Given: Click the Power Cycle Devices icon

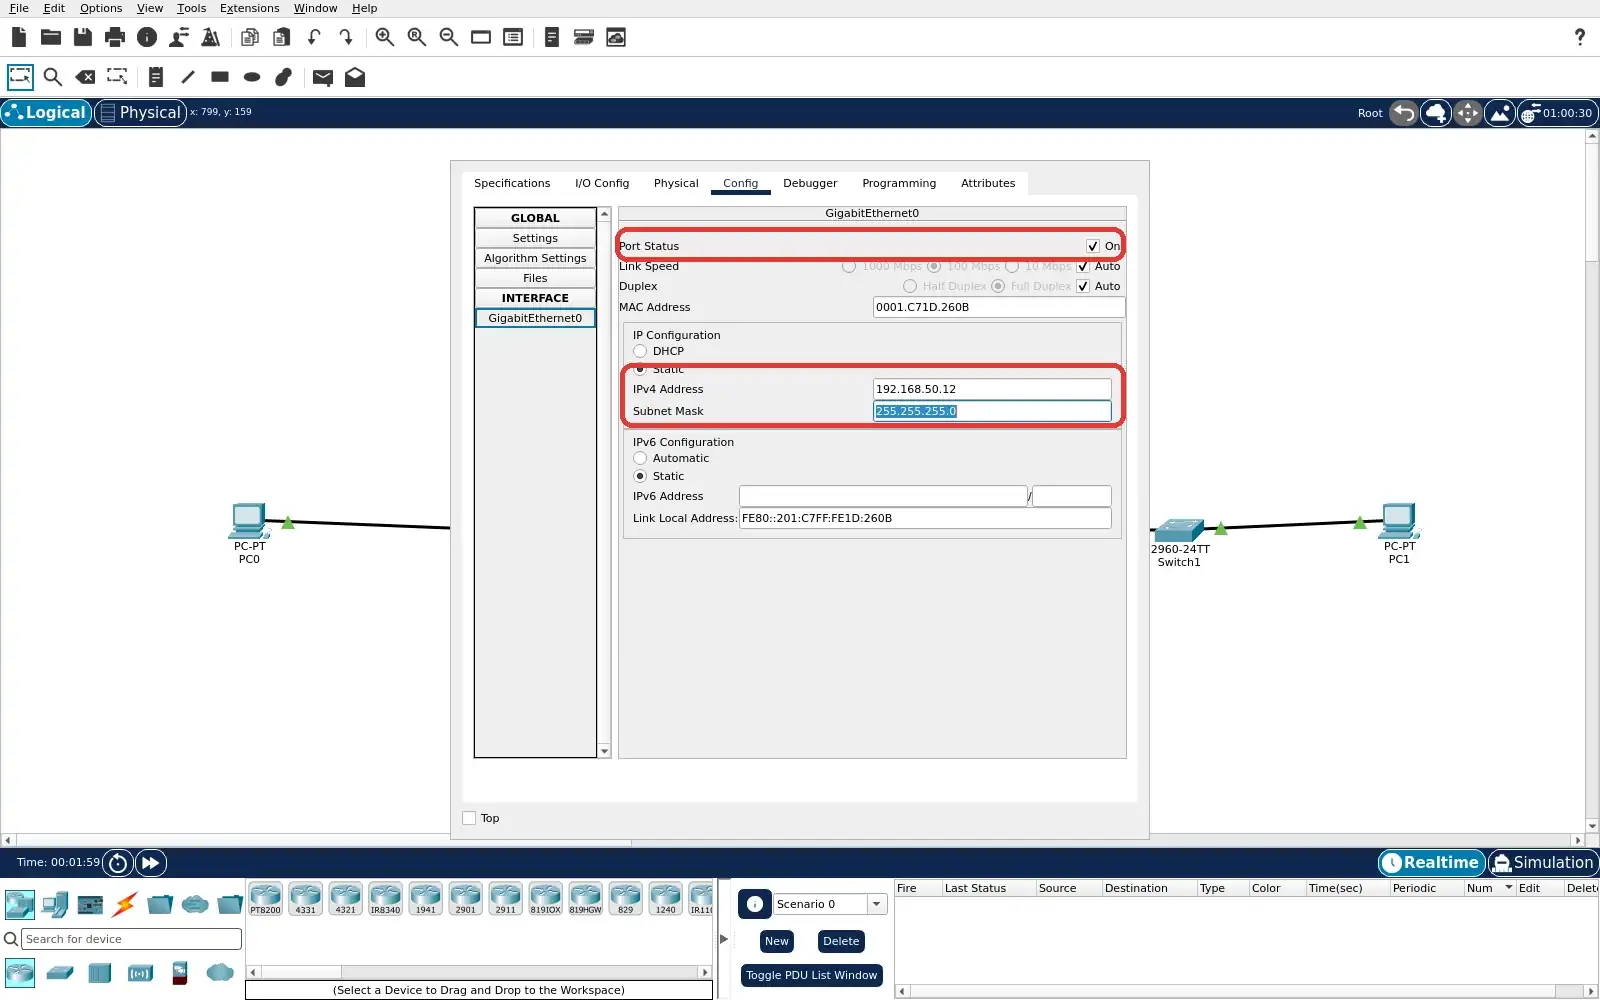Looking at the screenshot, I should pos(118,863).
